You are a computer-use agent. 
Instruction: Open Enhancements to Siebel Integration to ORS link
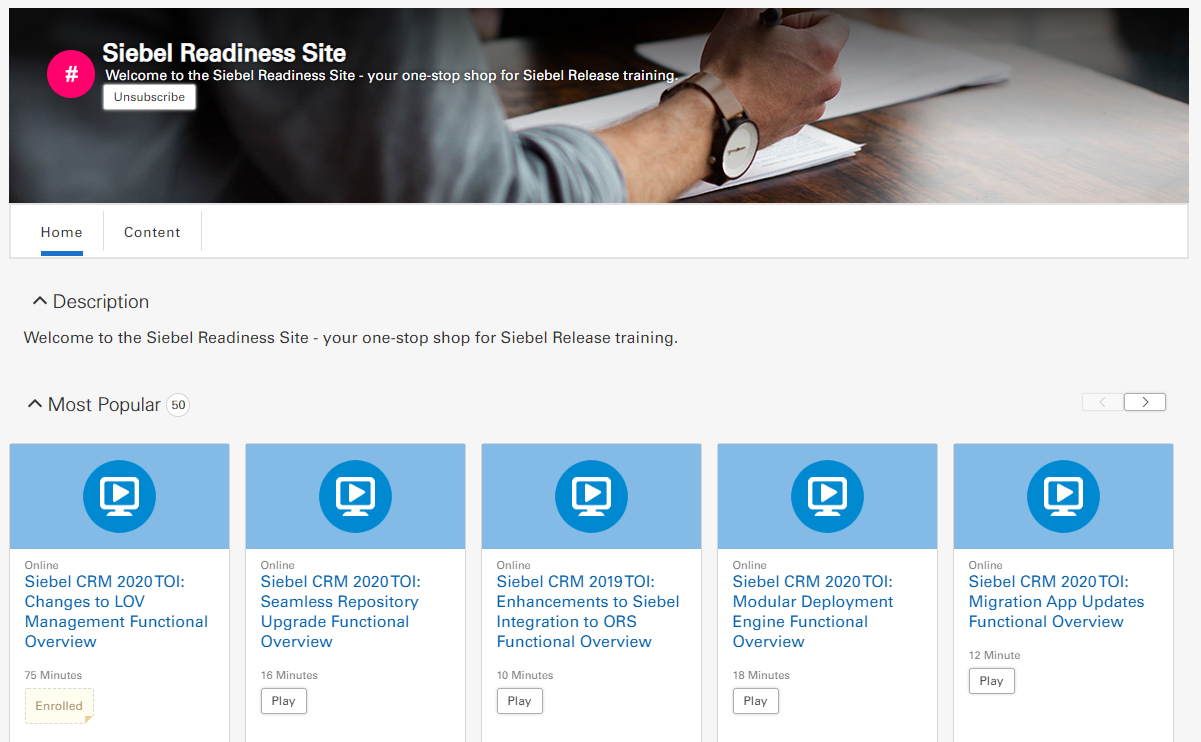(x=588, y=611)
